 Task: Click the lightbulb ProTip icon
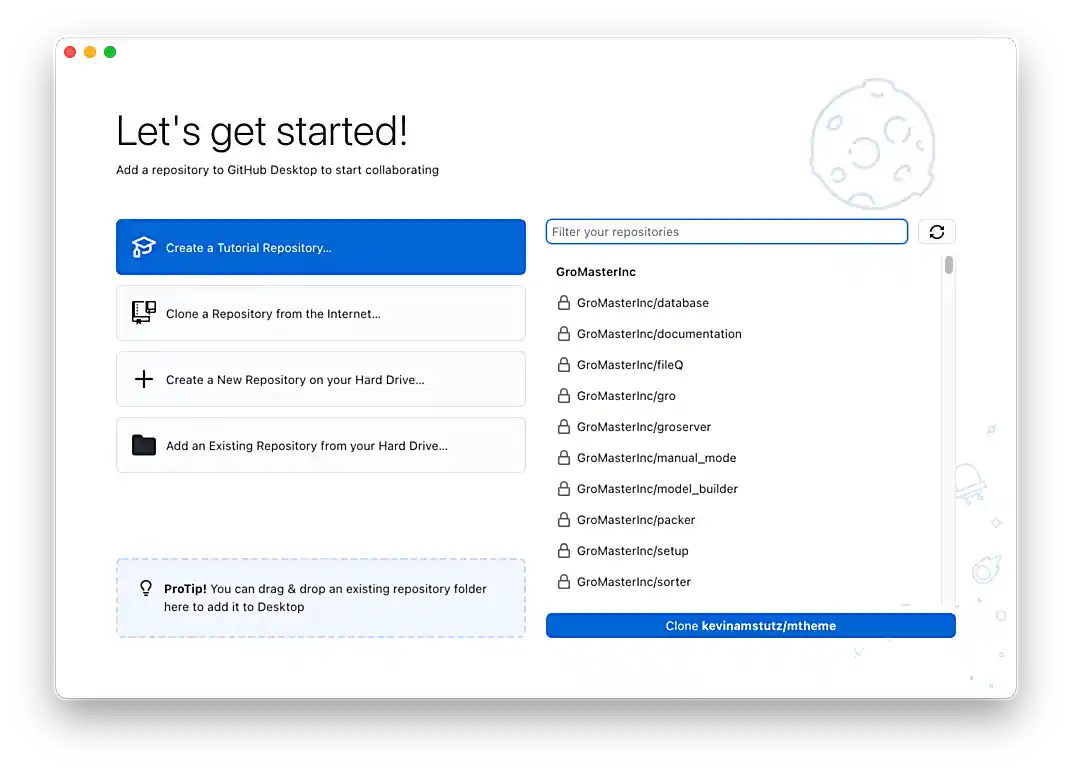[146, 589]
